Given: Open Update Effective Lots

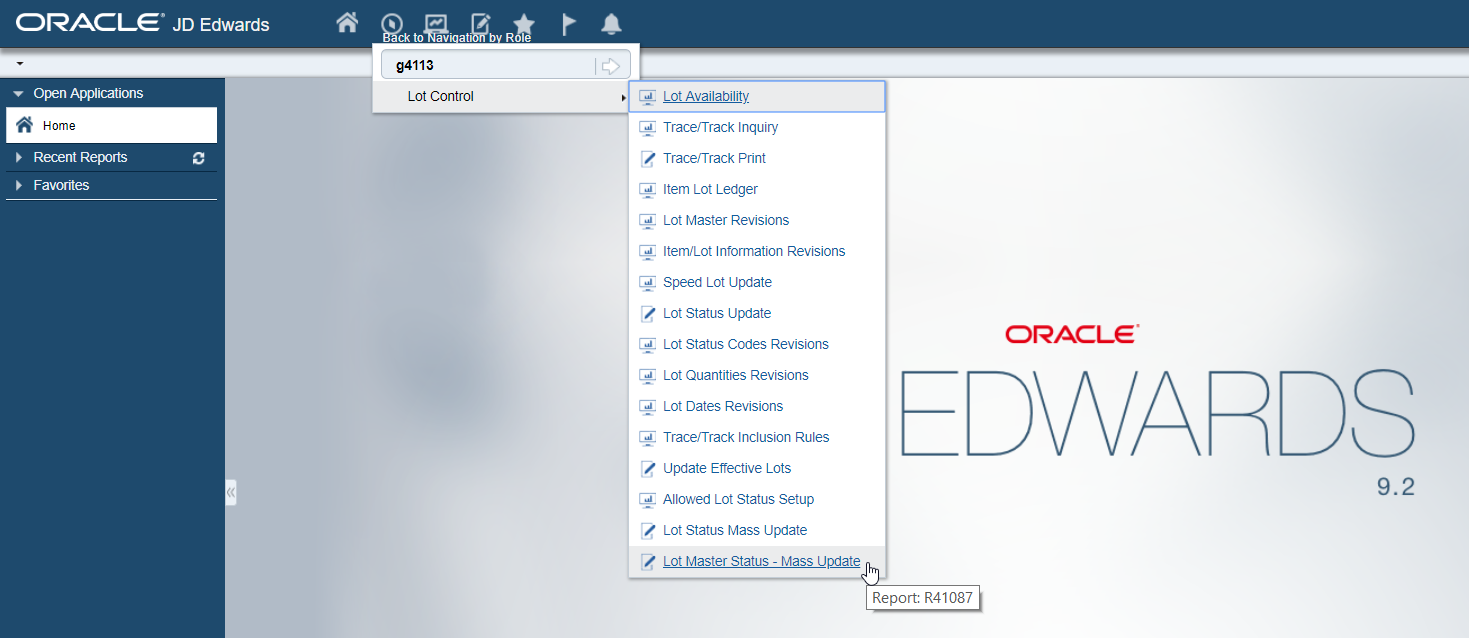Looking at the screenshot, I should (x=727, y=469).
